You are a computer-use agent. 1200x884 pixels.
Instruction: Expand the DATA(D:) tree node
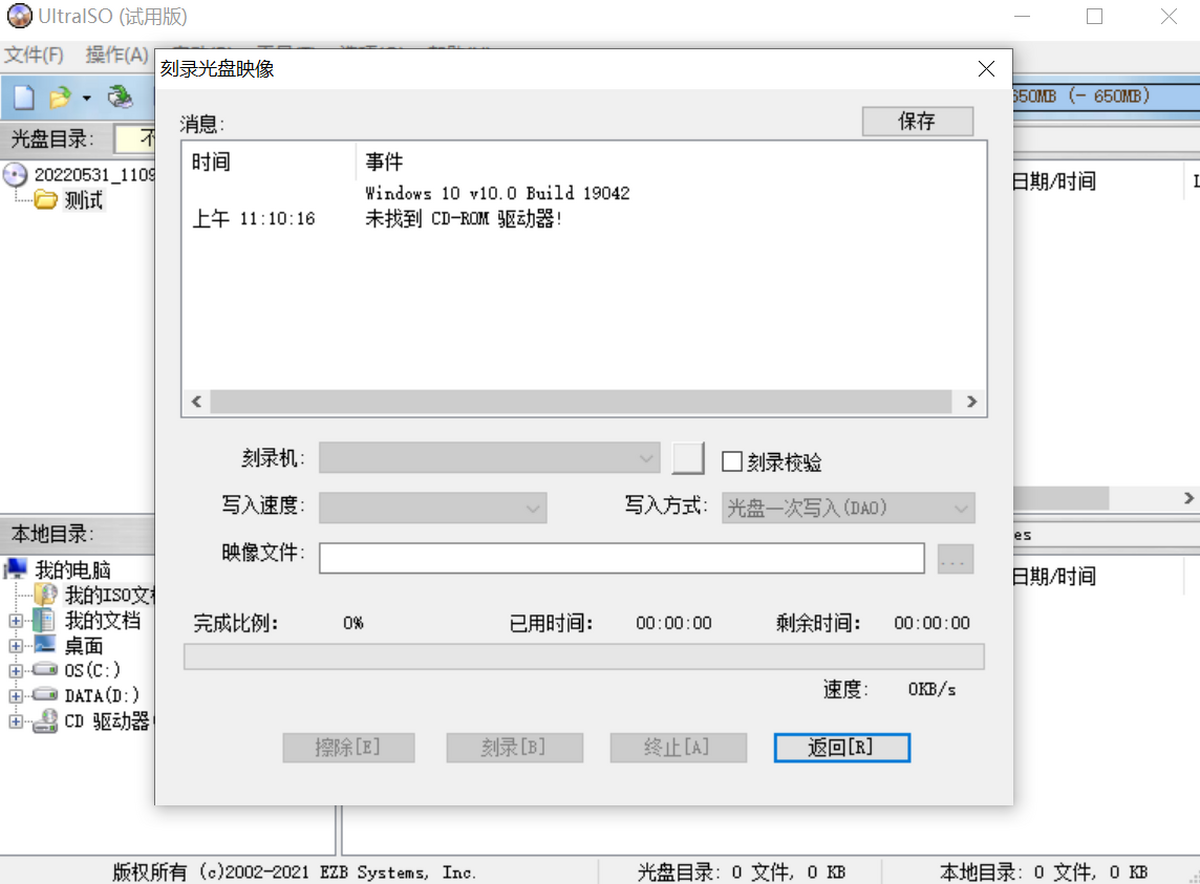click(x=15, y=695)
